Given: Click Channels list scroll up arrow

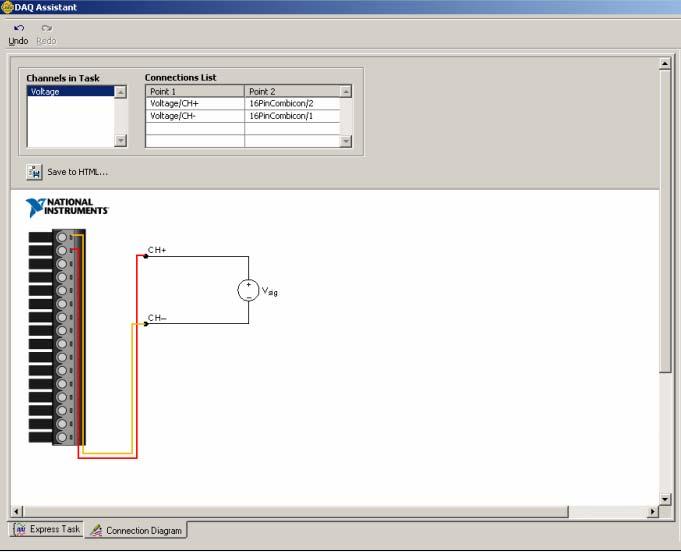Looking at the screenshot, I should coord(120,92).
